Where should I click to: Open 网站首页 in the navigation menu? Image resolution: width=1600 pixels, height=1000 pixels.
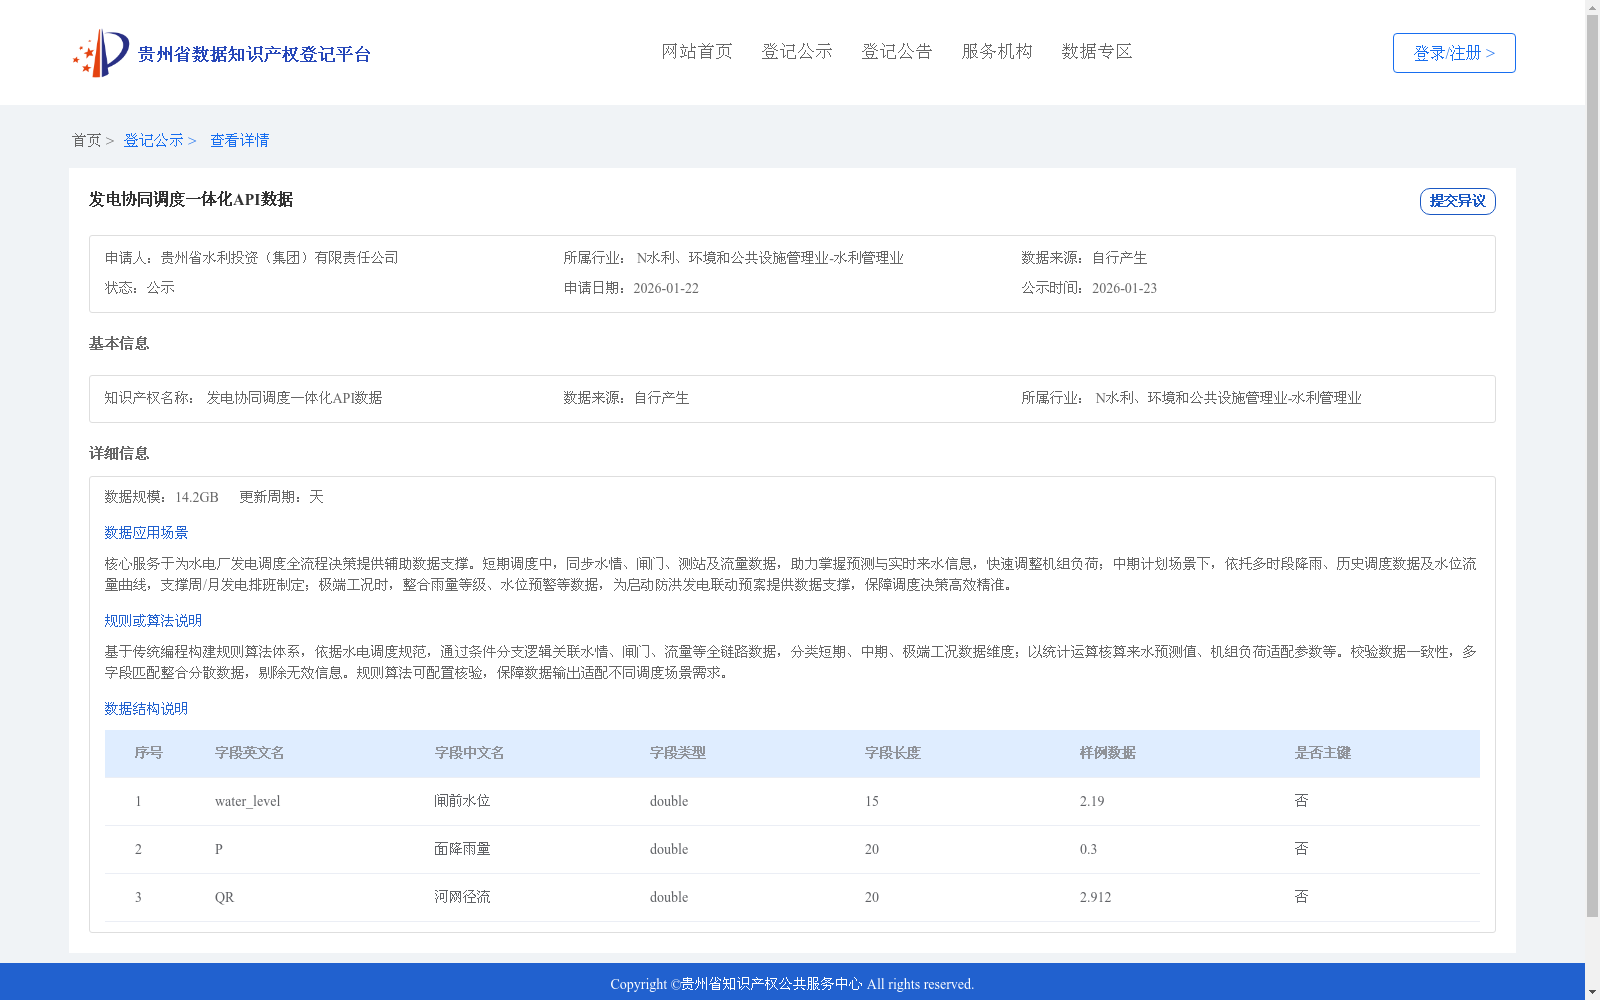(x=697, y=52)
